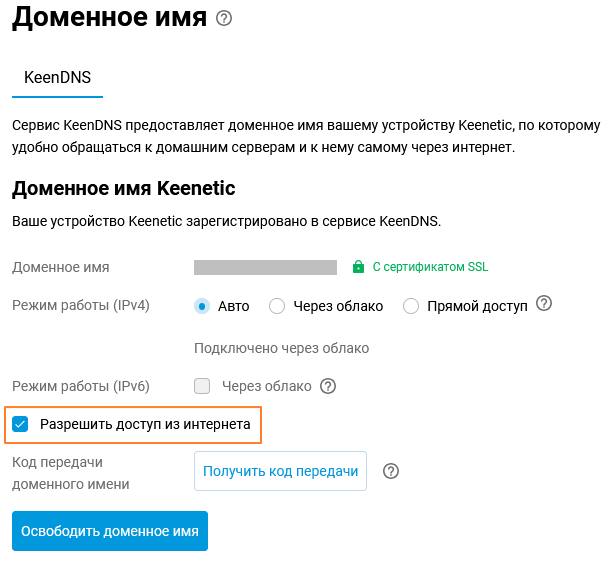Click the help icon near Получить код передачи
This screenshot has width=608, height=563.
(x=391, y=471)
